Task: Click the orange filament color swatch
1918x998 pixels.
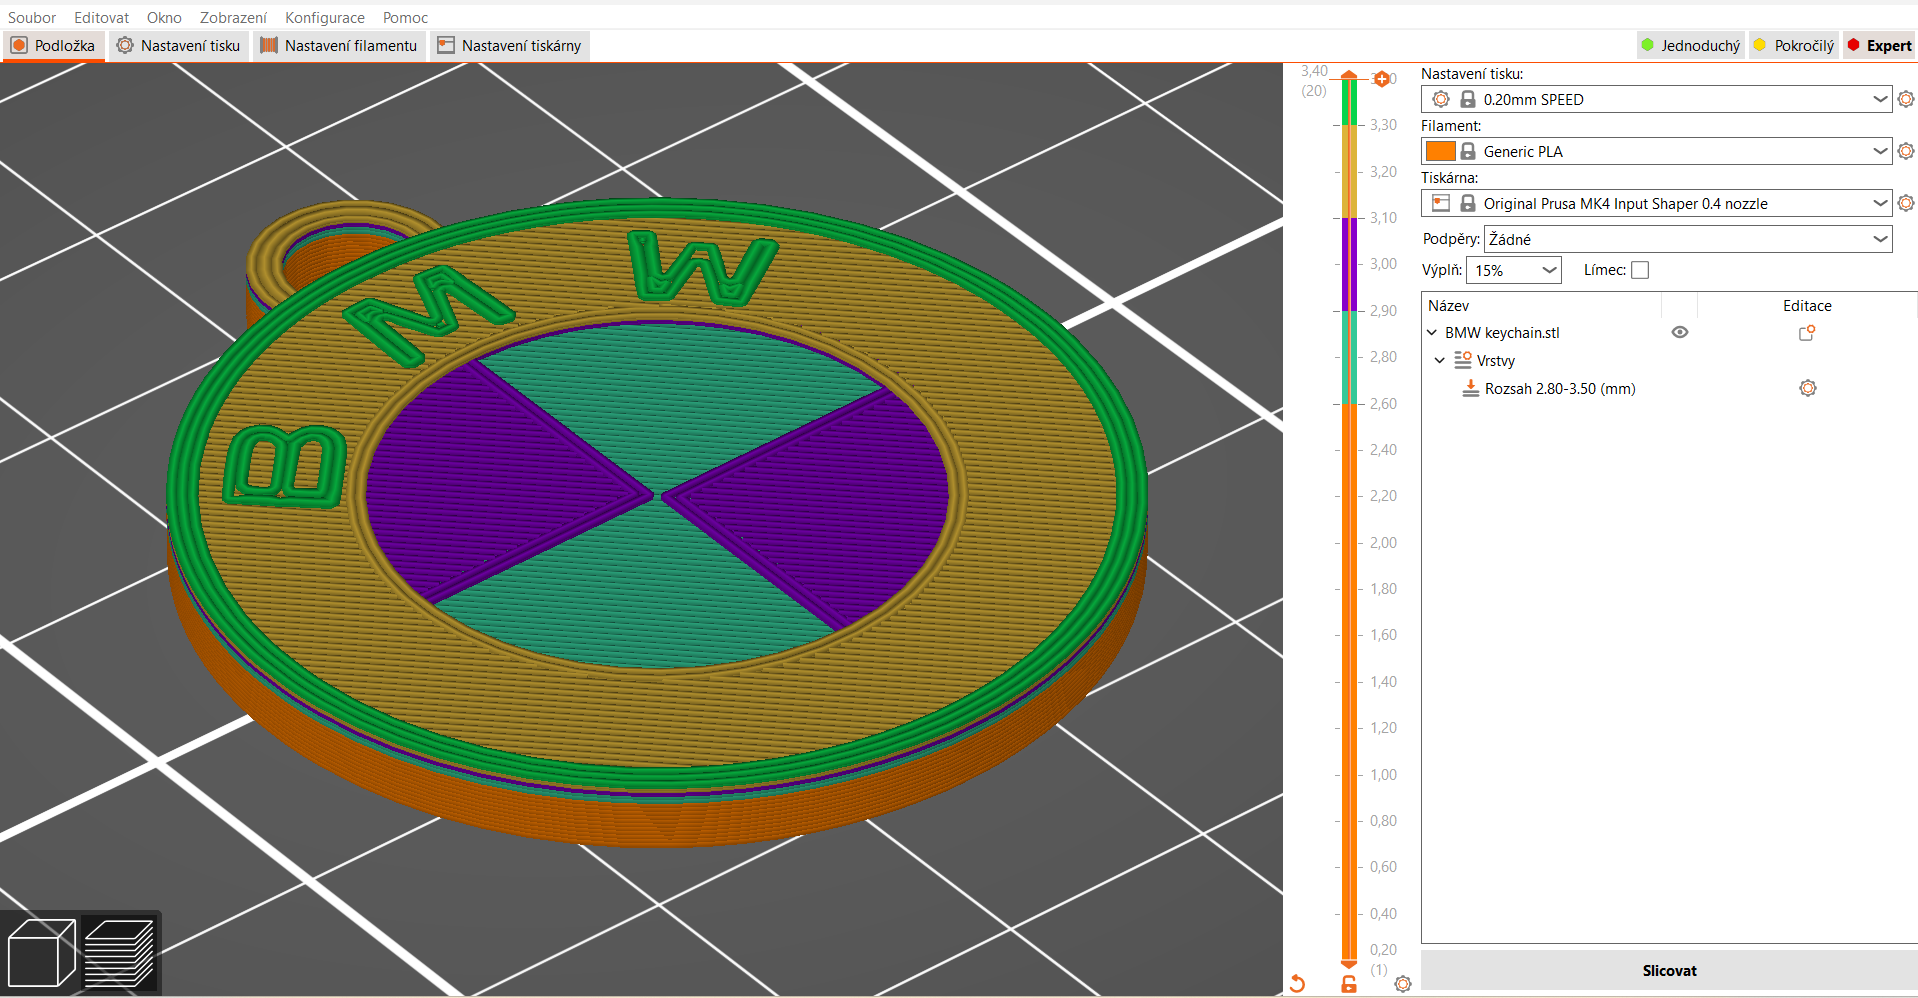Action: (x=1440, y=151)
